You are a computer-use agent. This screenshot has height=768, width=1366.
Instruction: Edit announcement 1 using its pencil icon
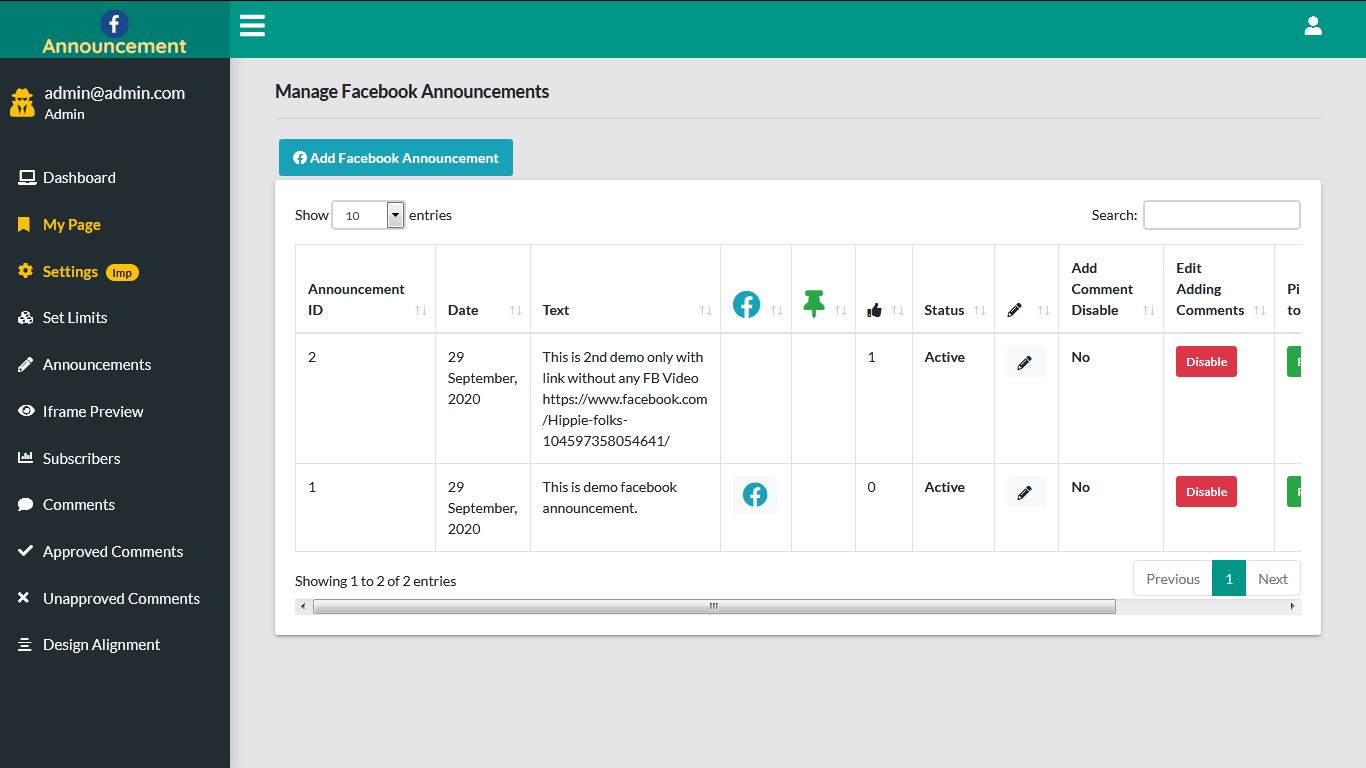(x=1026, y=491)
